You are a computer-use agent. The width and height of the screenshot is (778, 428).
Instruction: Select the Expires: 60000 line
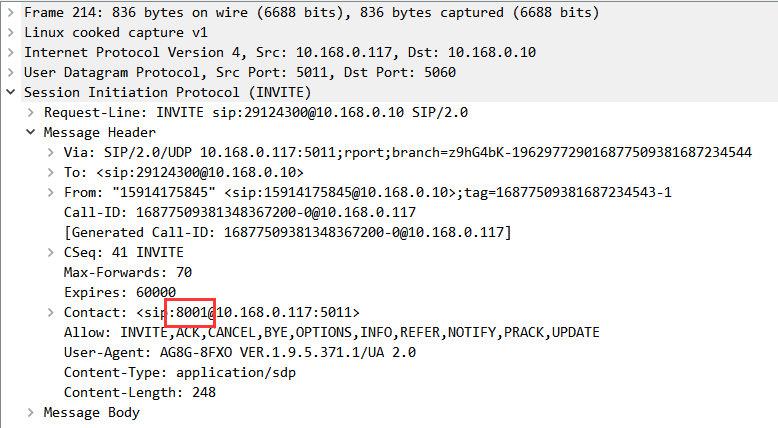point(120,292)
